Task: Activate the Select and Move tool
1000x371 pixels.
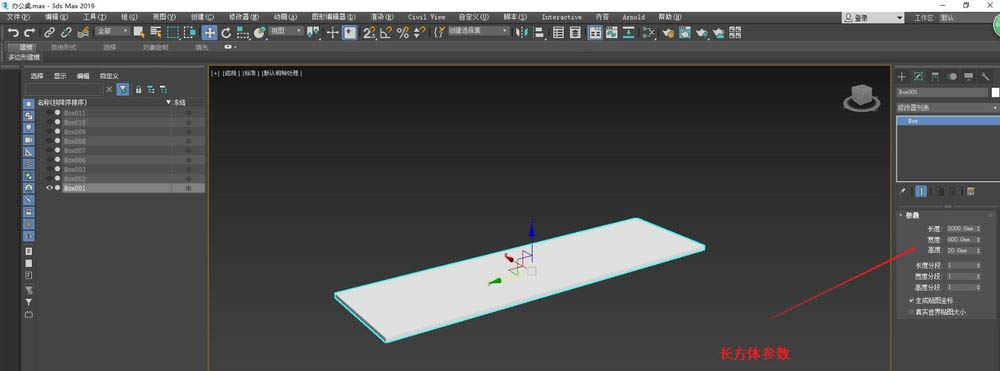Action: click(x=209, y=33)
